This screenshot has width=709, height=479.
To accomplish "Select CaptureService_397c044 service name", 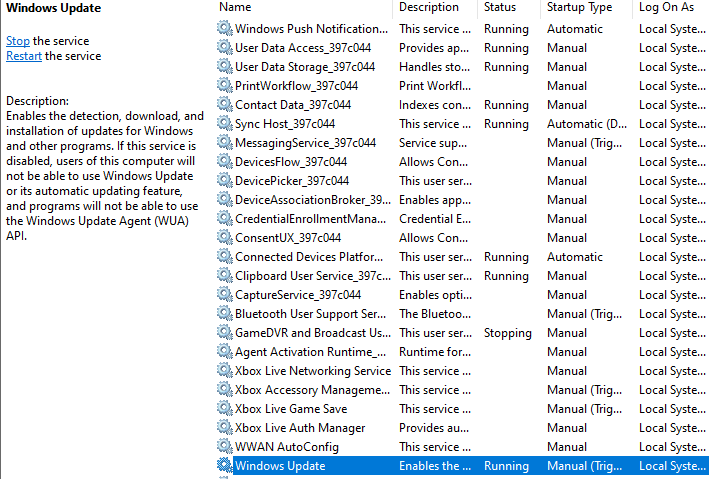I will (x=298, y=295).
